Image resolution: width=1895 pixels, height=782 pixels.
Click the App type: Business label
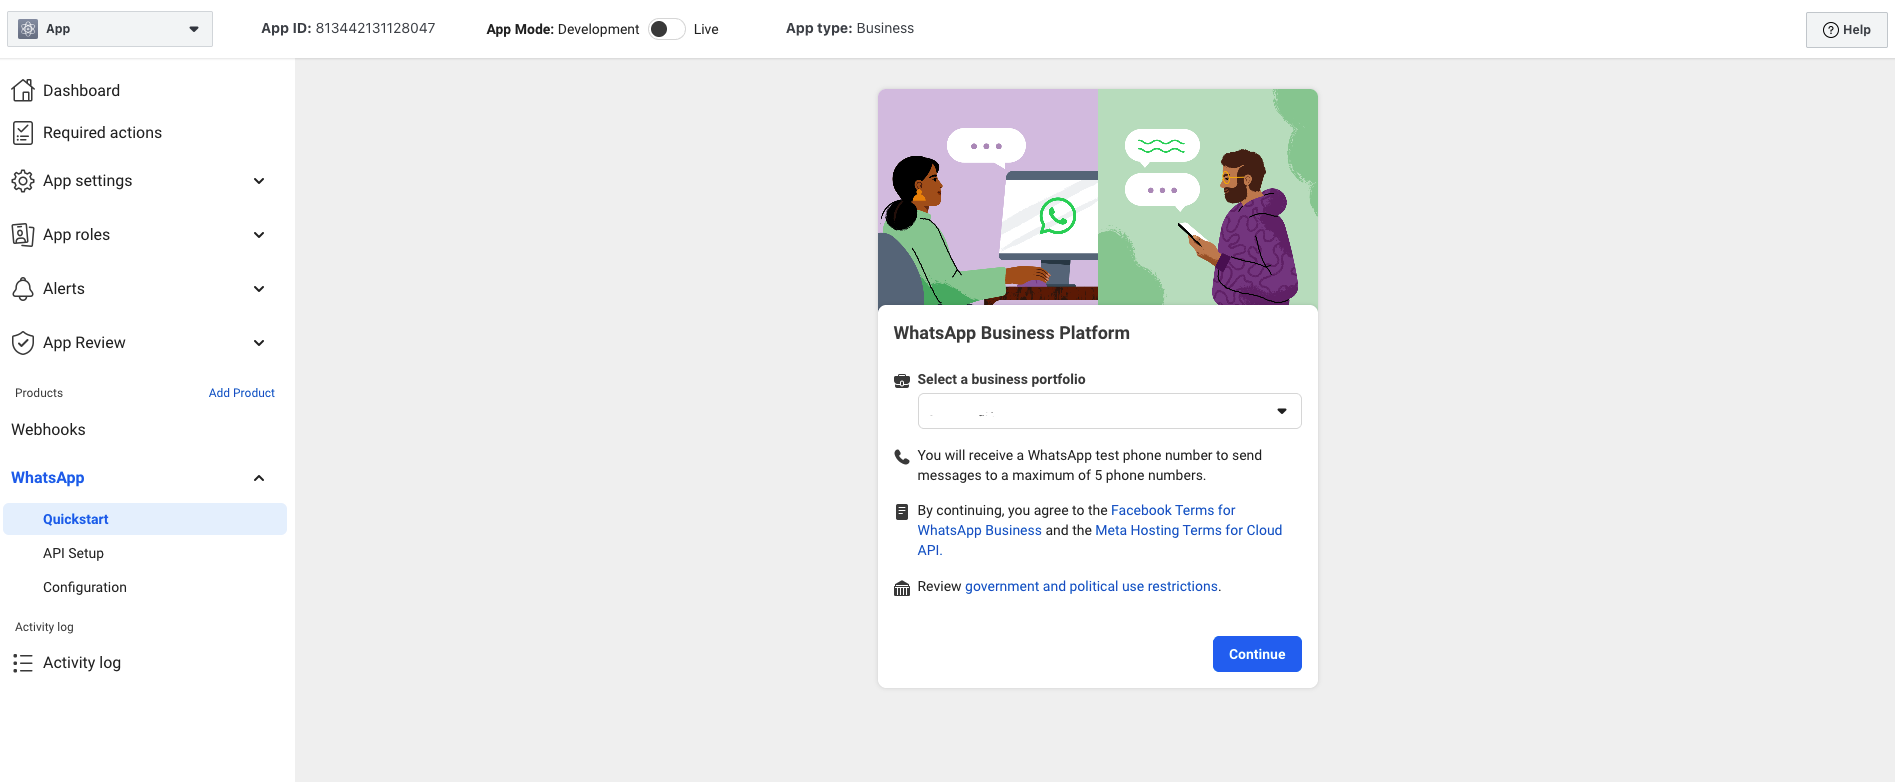pyautogui.click(x=850, y=28)
